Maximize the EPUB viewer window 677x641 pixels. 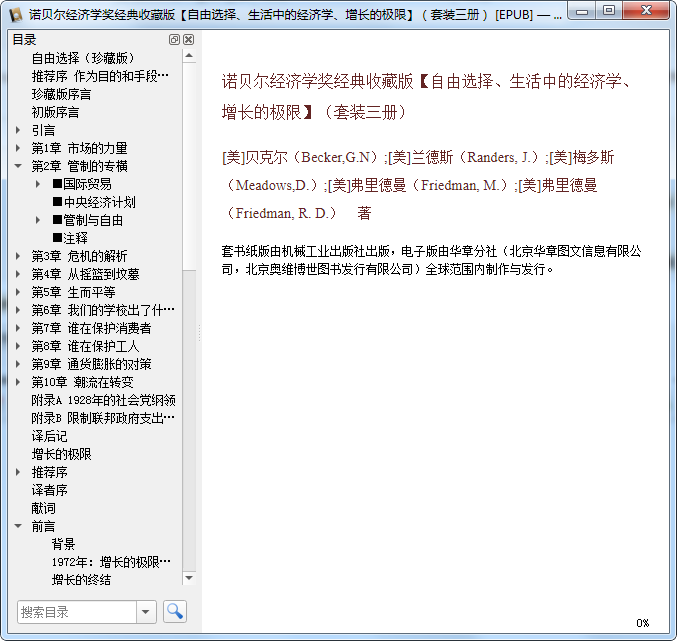(609, 11)
